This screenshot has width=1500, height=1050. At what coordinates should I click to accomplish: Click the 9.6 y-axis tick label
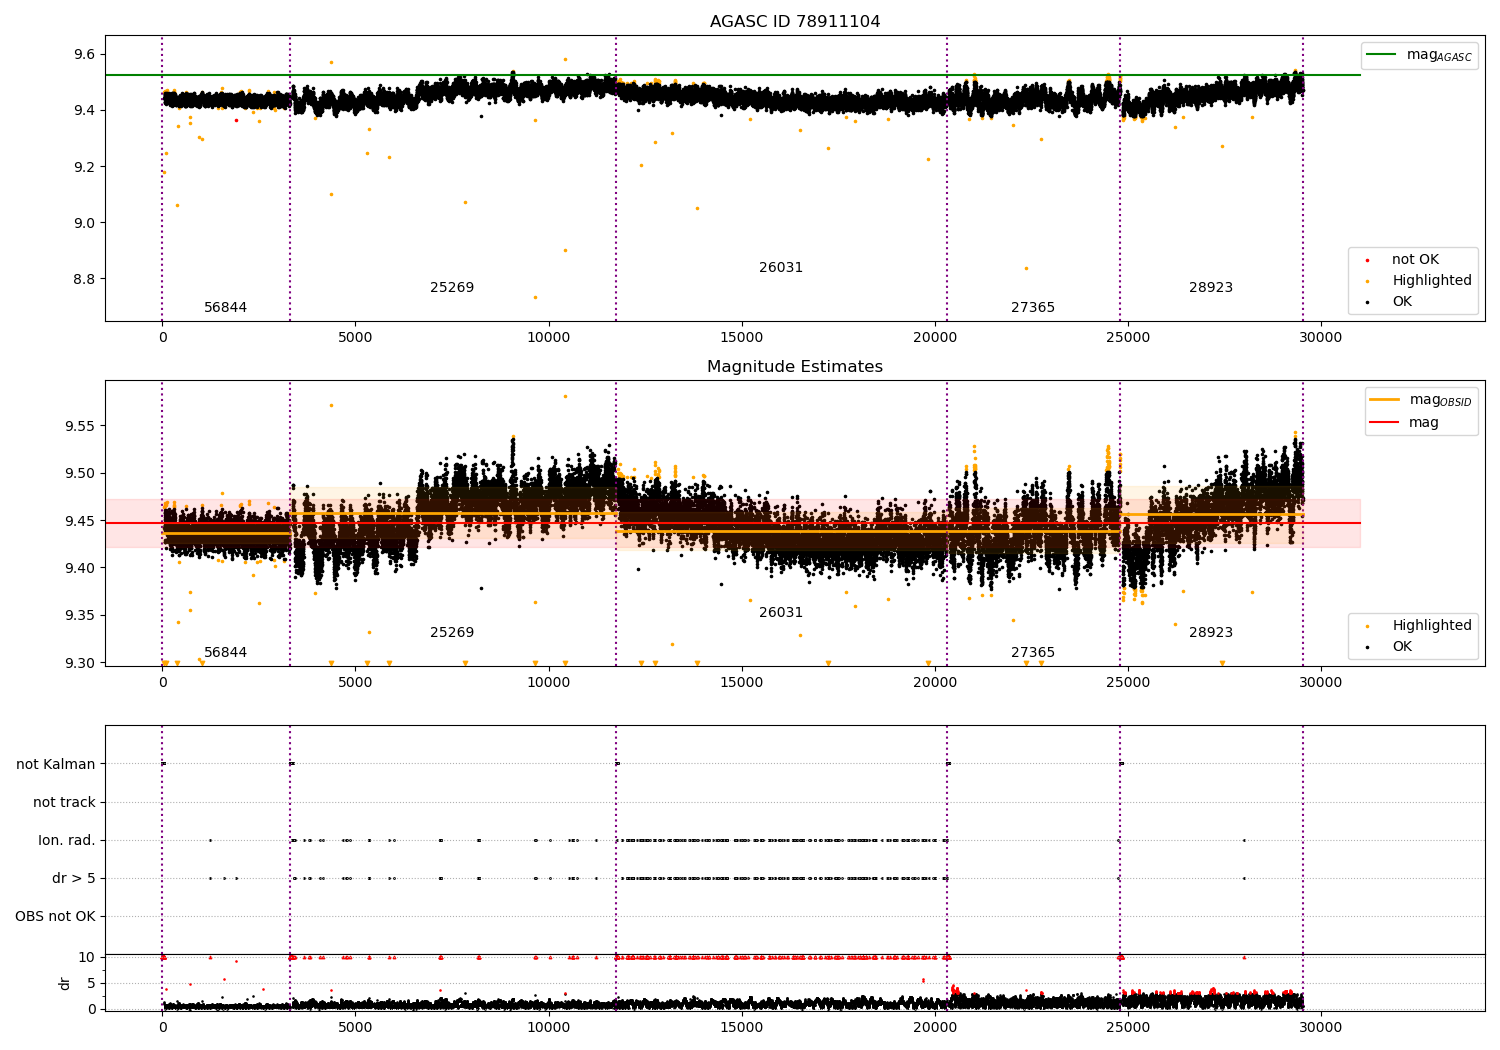coord(84,54)
